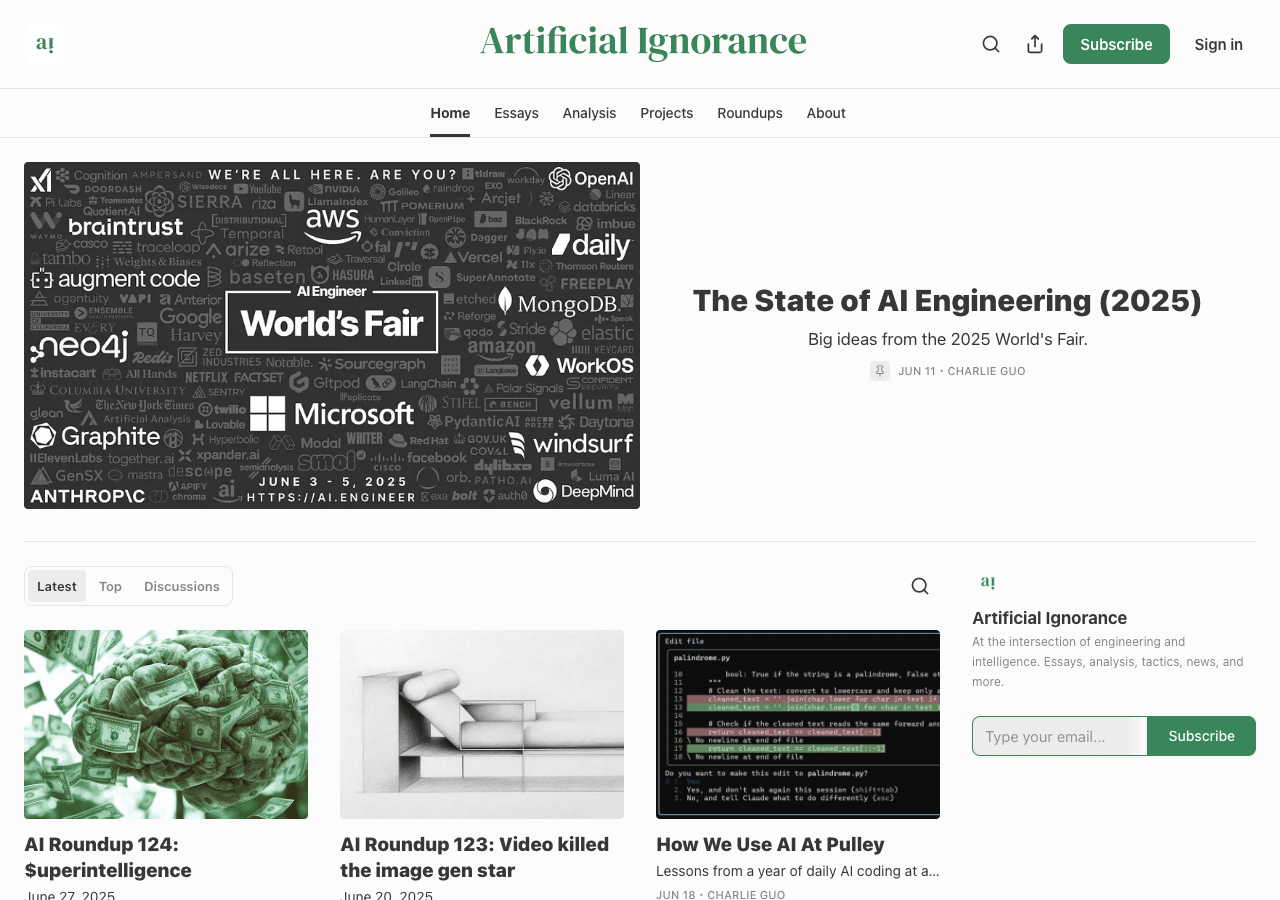1280x900 pixels.
Task: Click the search icon above the posts list
Action: click(920, 586)
